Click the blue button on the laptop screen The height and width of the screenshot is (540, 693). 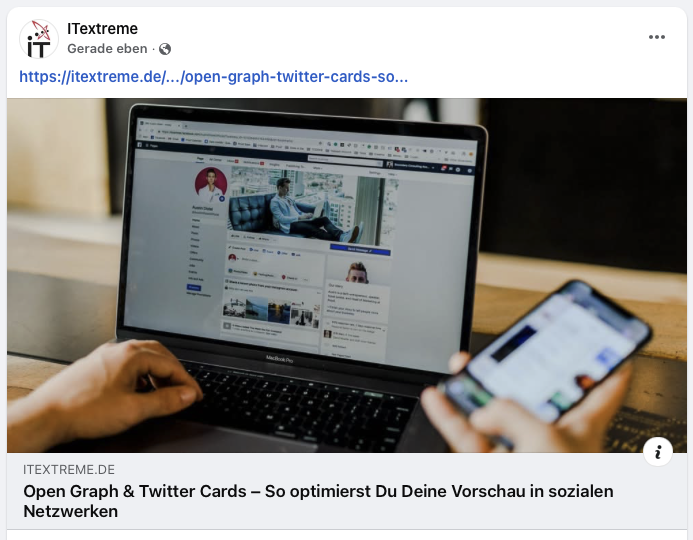(360, 250)
